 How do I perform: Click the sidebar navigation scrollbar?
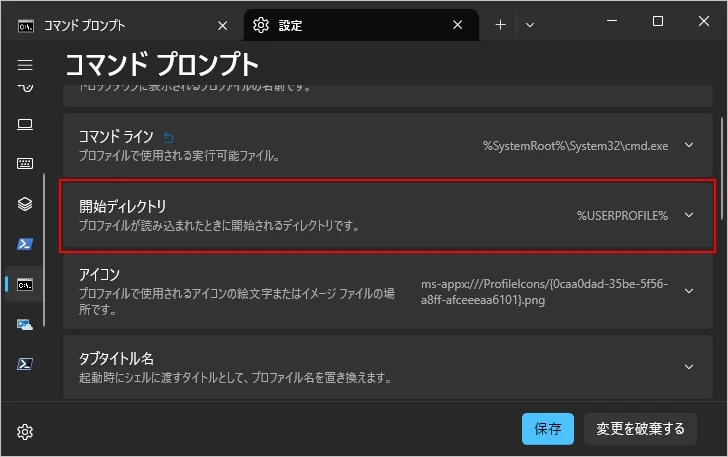click(44, 250)
